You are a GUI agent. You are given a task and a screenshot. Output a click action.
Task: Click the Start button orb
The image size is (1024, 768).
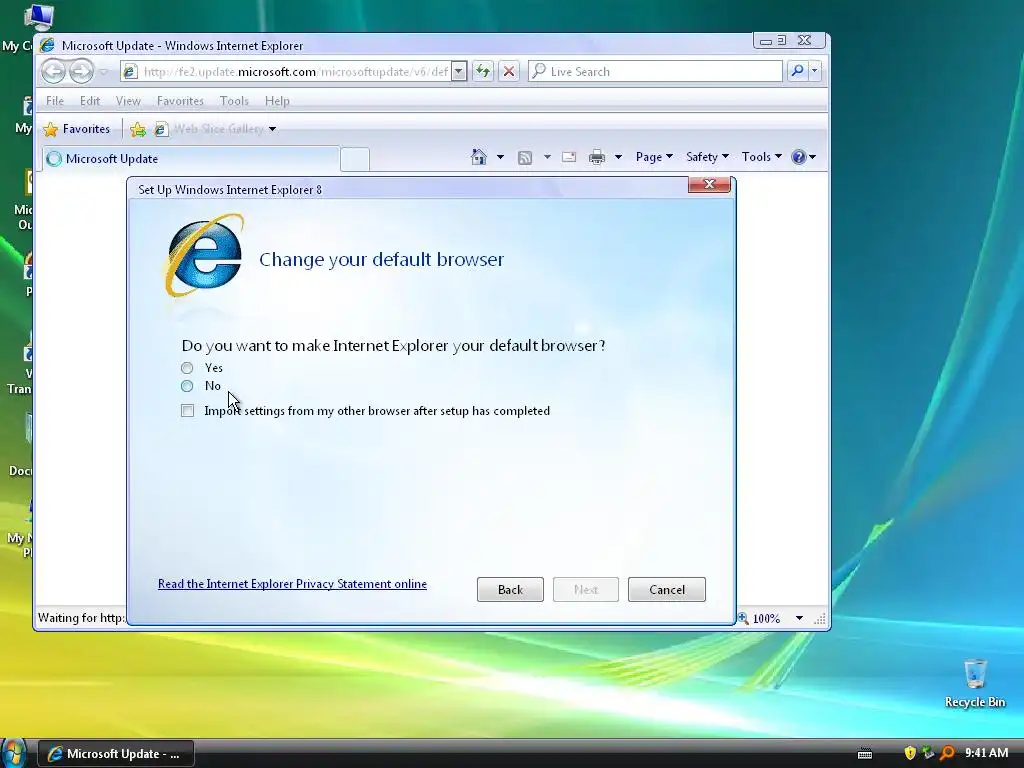14,753
